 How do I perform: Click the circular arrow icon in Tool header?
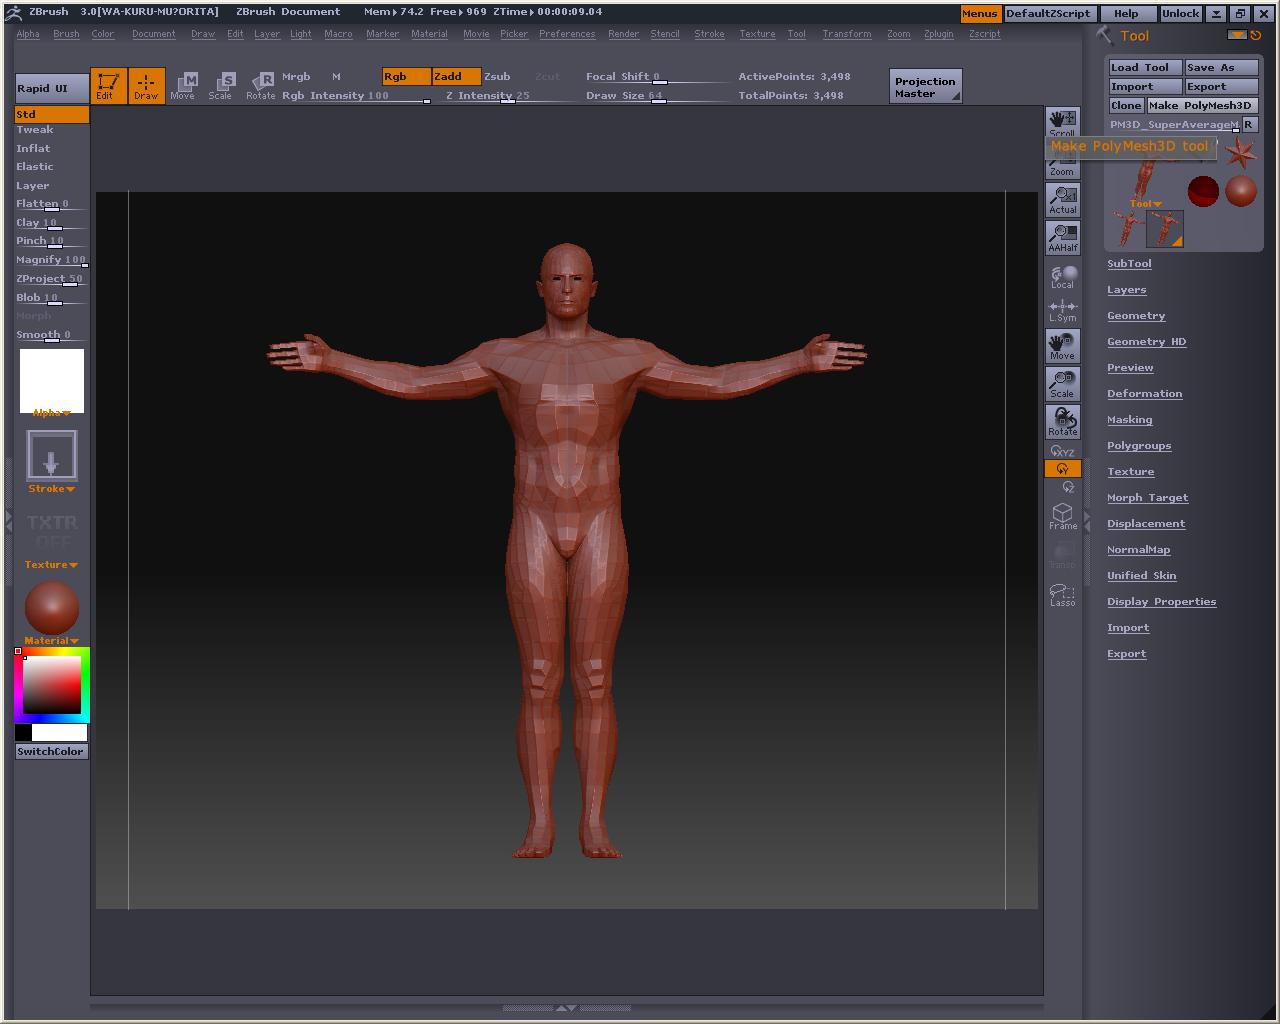point(1257,36)
